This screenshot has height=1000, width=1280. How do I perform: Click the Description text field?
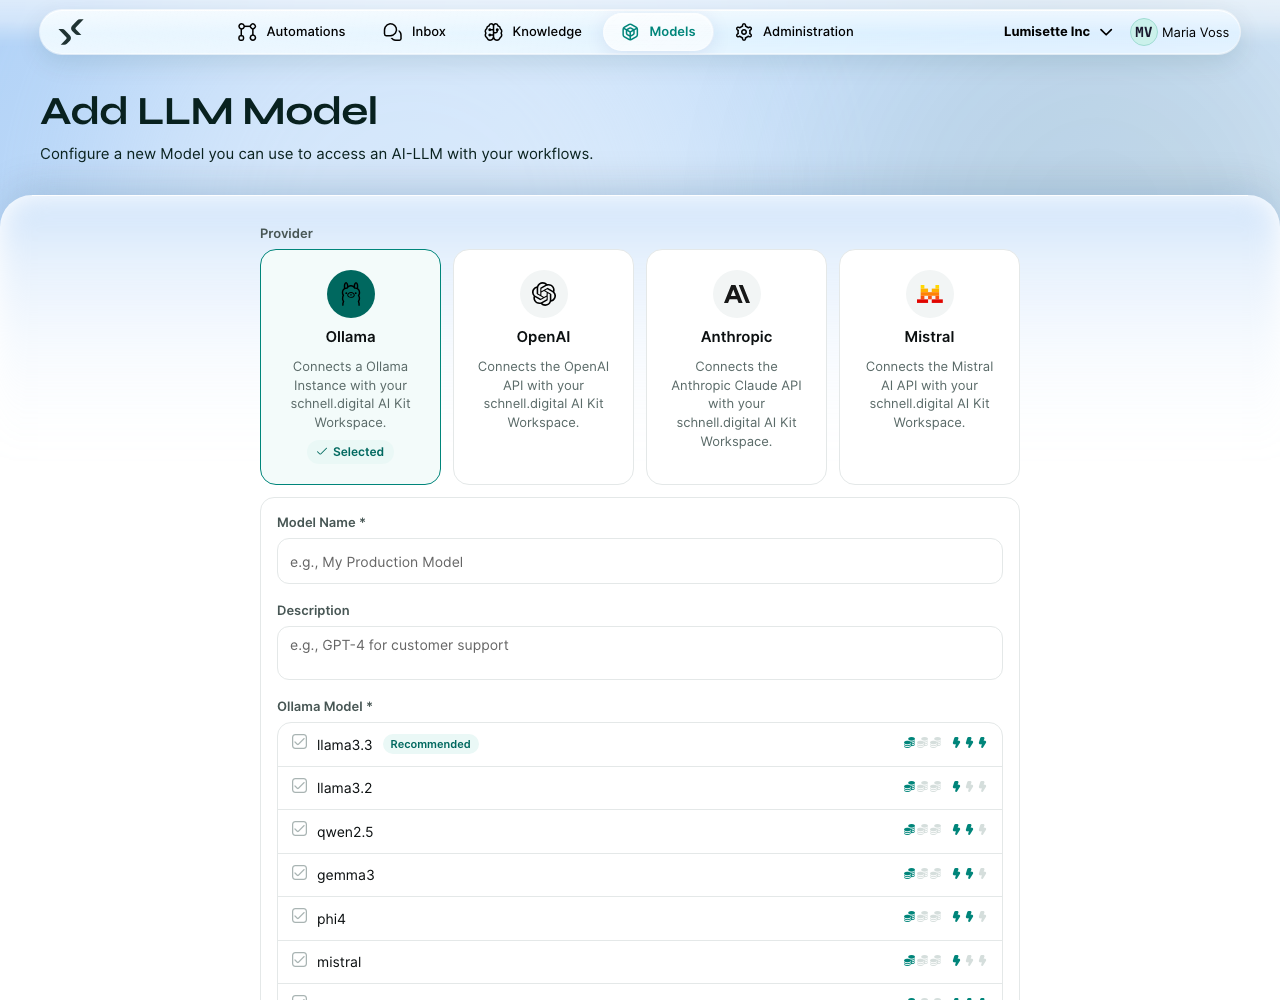pos(640,653)
